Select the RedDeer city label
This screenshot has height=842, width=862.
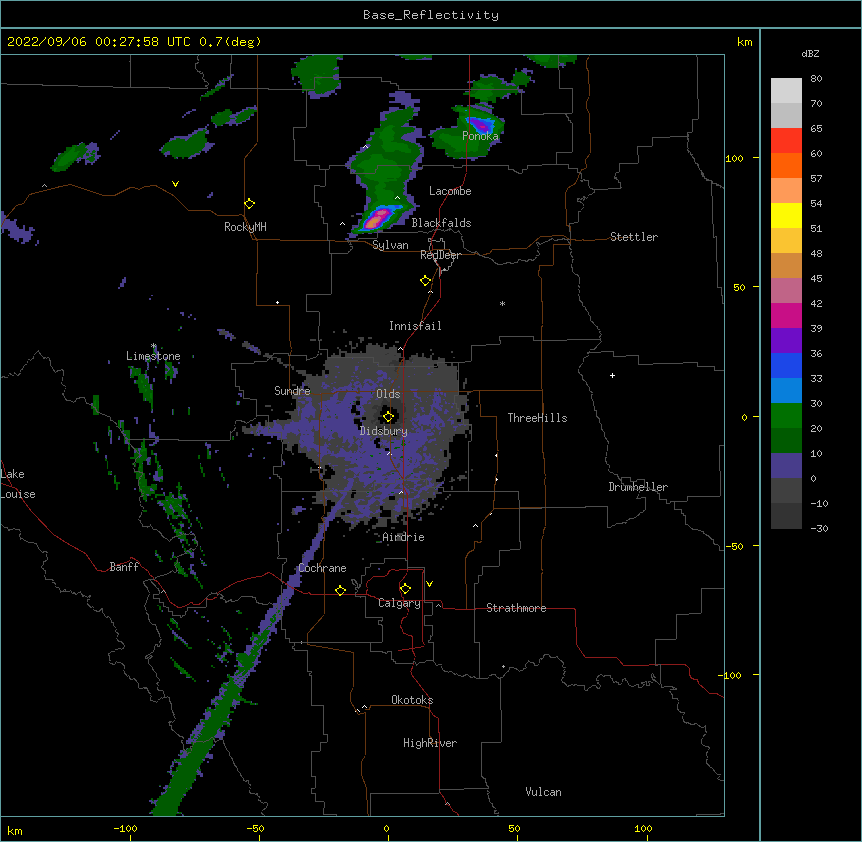440,255
